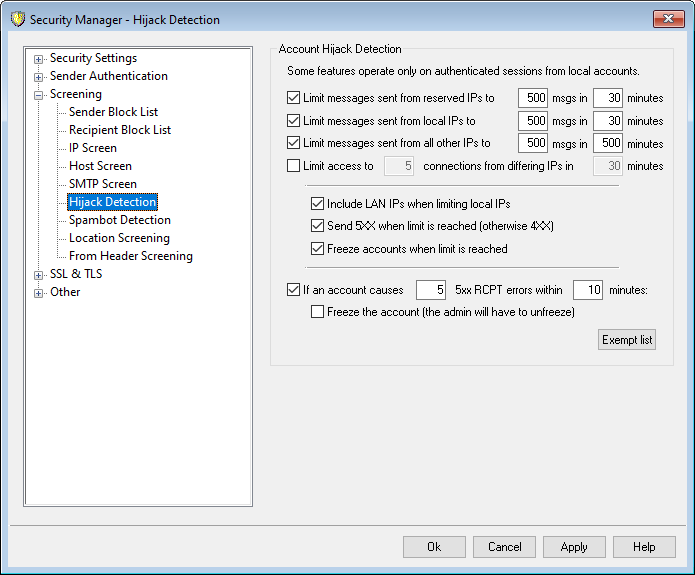
Task: Open Spambot Detection in the tree
Action: [x=119, y=220]
